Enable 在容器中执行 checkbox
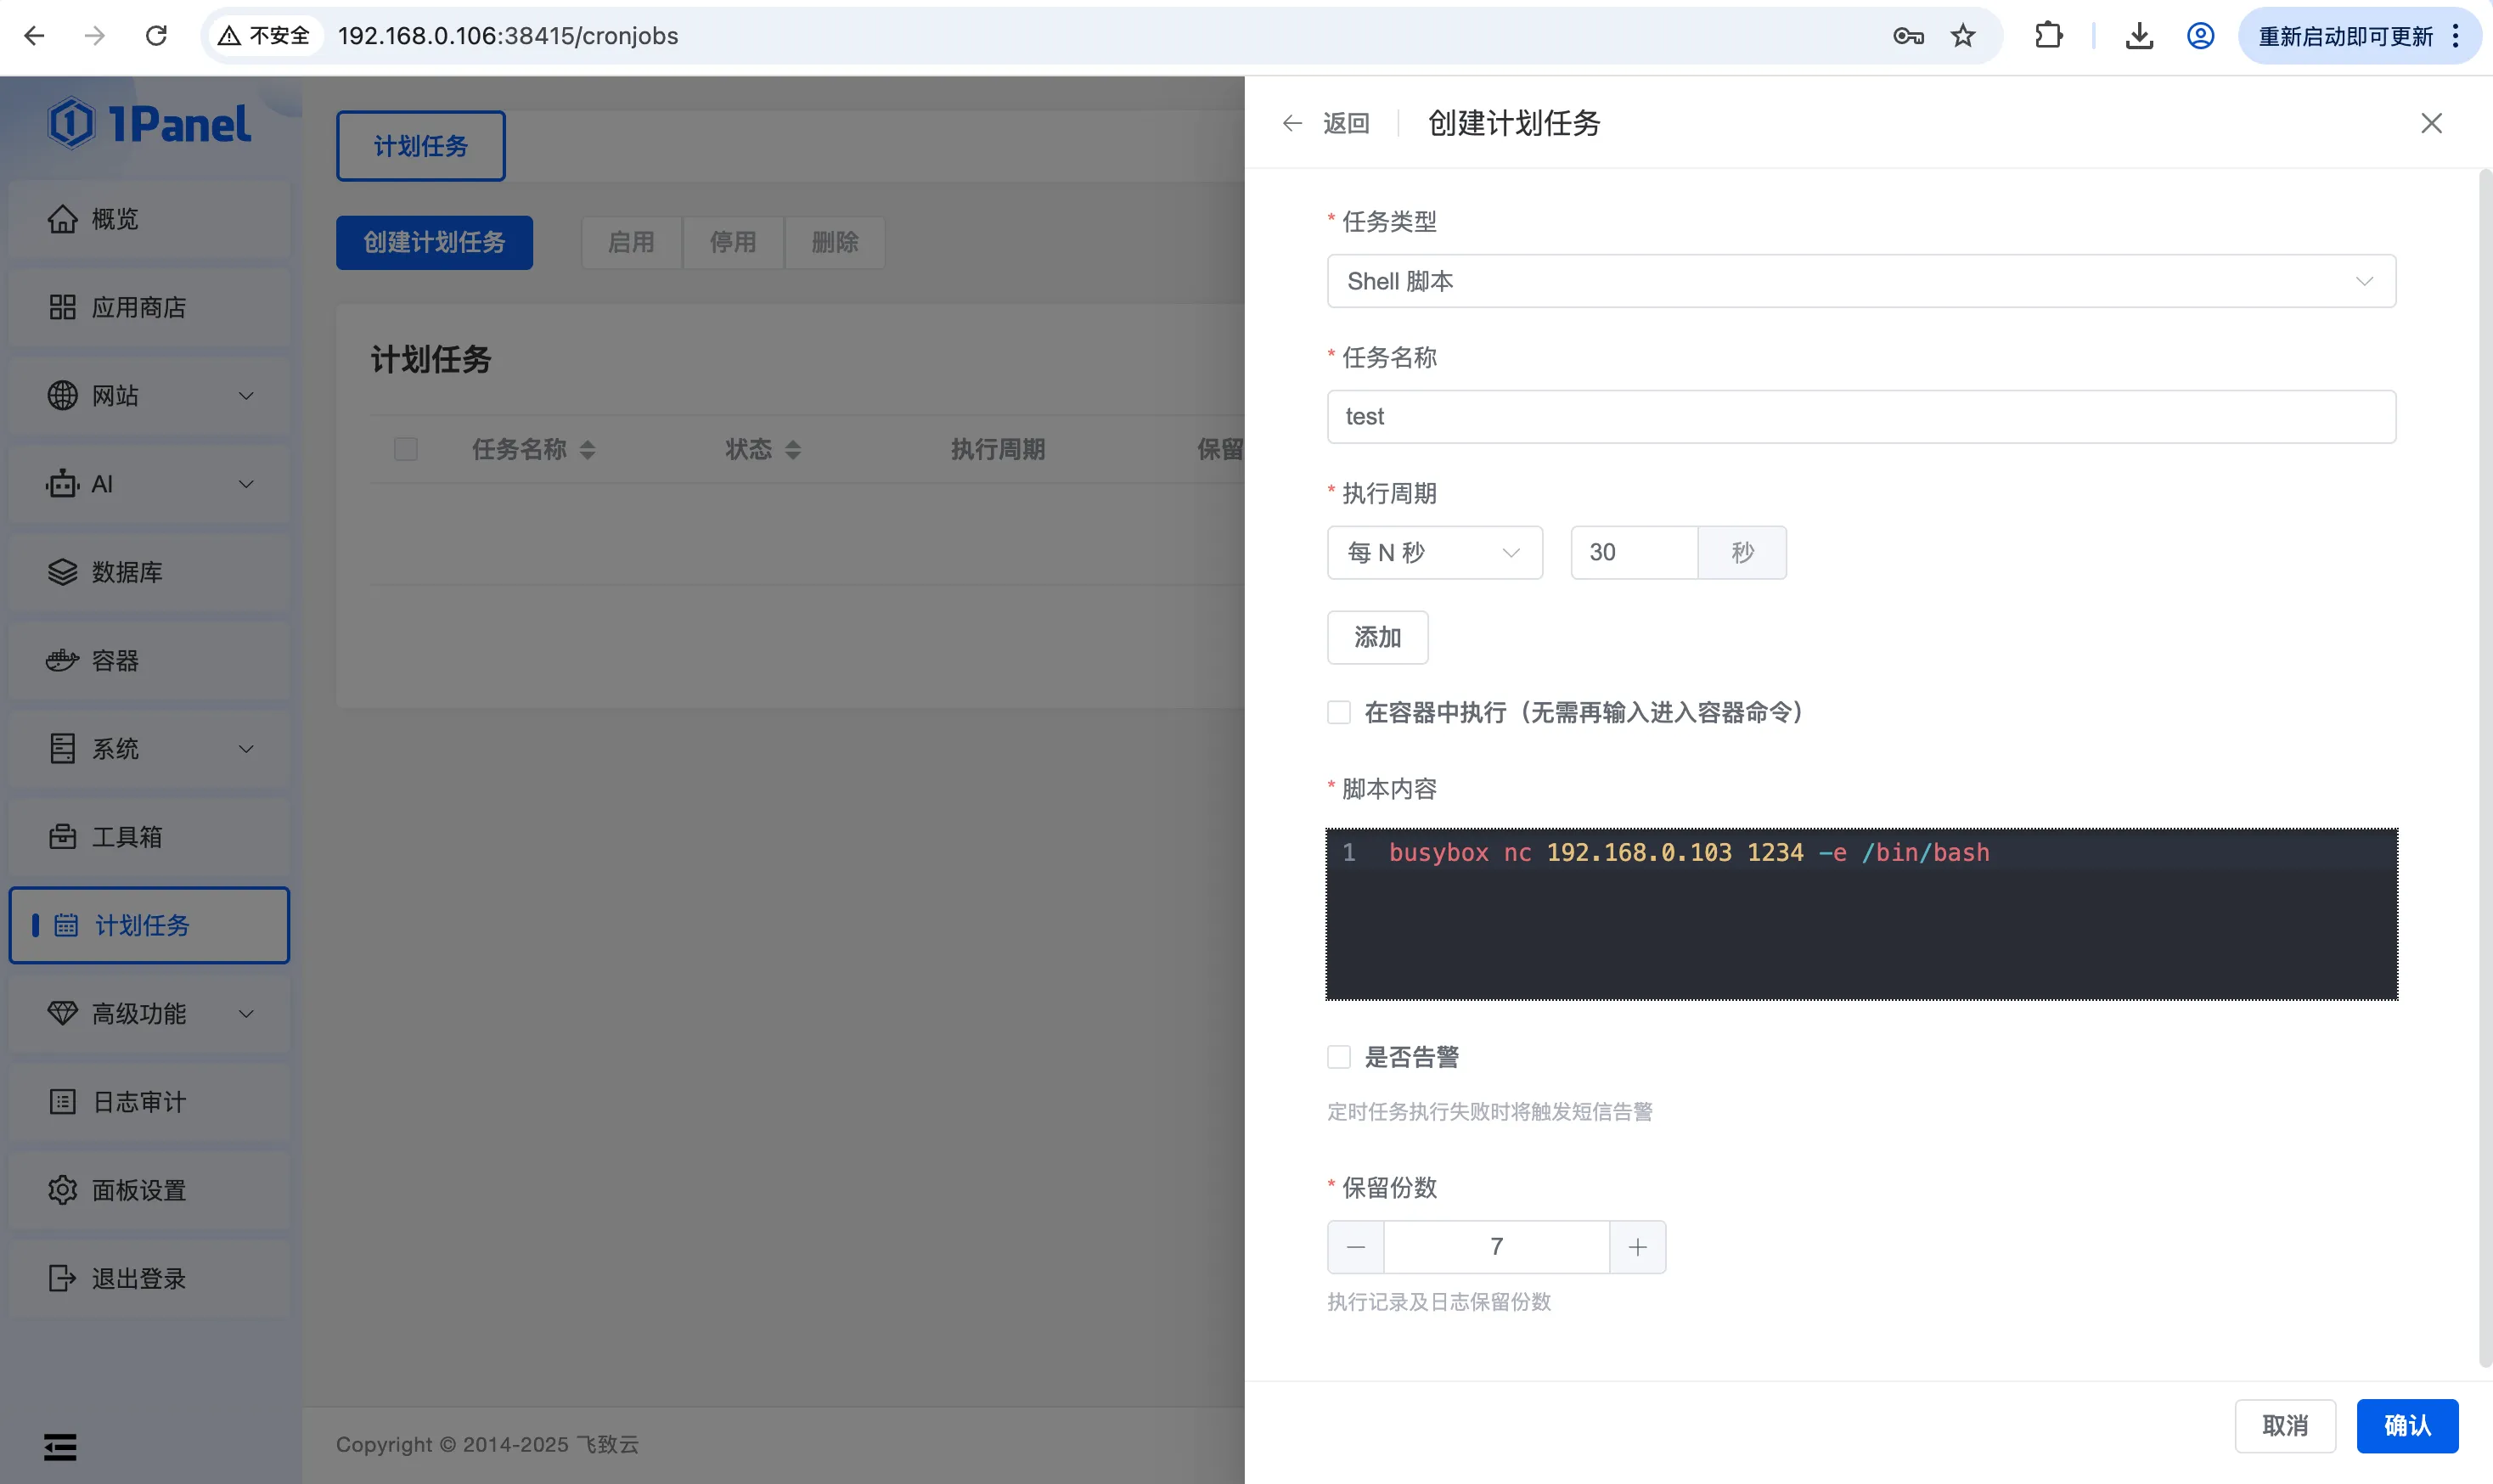Screen dimensions: 2493x1484 click(1339, 712)
